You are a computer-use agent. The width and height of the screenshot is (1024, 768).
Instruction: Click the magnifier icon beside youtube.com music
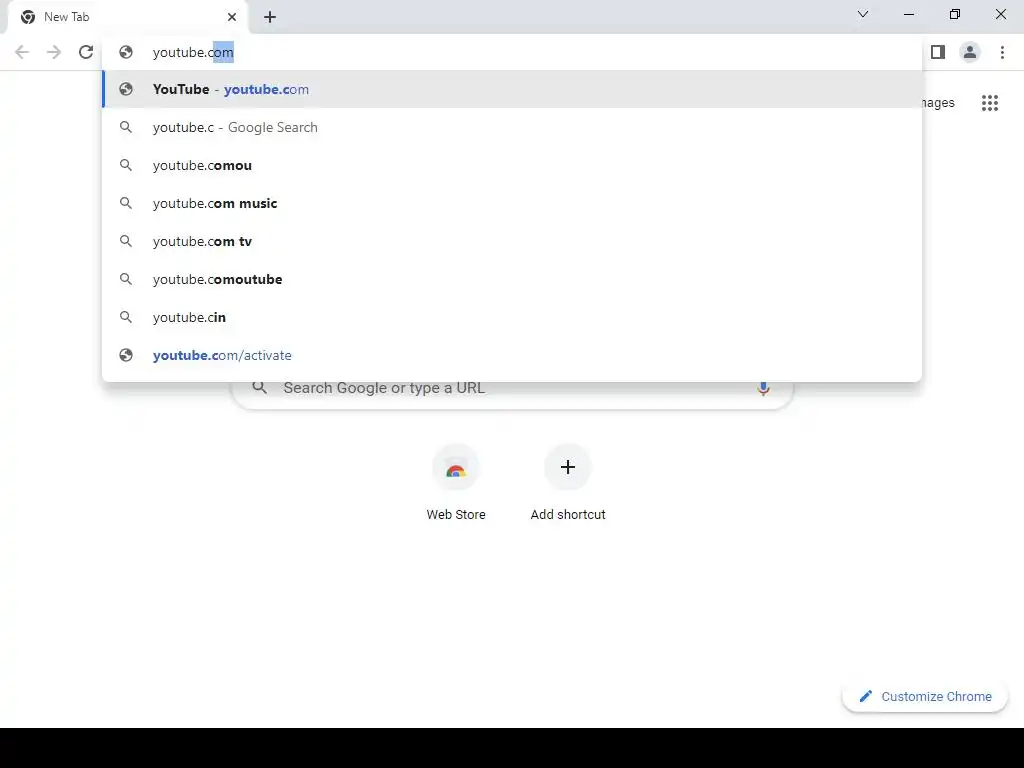tap(126, 203)
